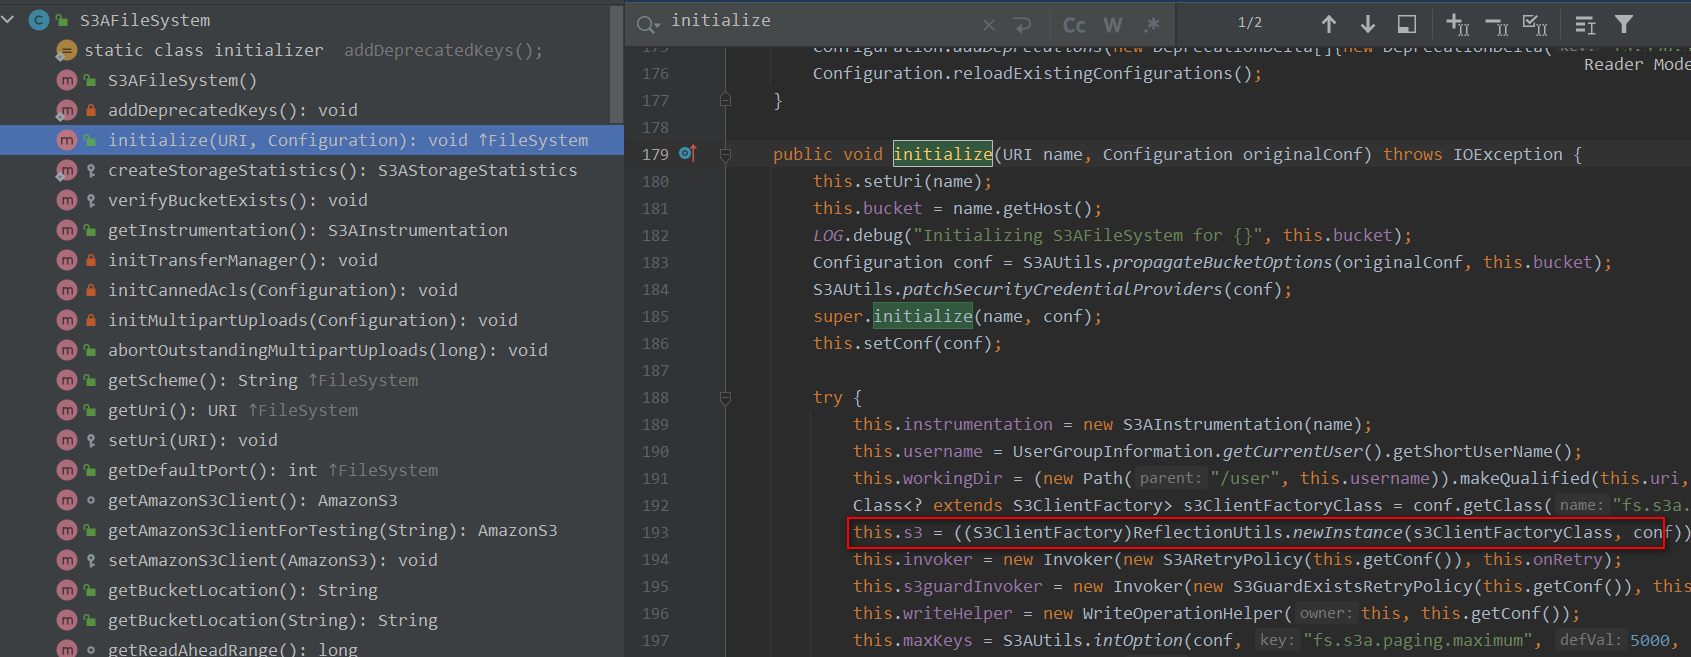The height and width of the screenshot is (657, 1691).
Task: Collapse the S3AFileSystem class node
Action: click(x=9, y=20)
